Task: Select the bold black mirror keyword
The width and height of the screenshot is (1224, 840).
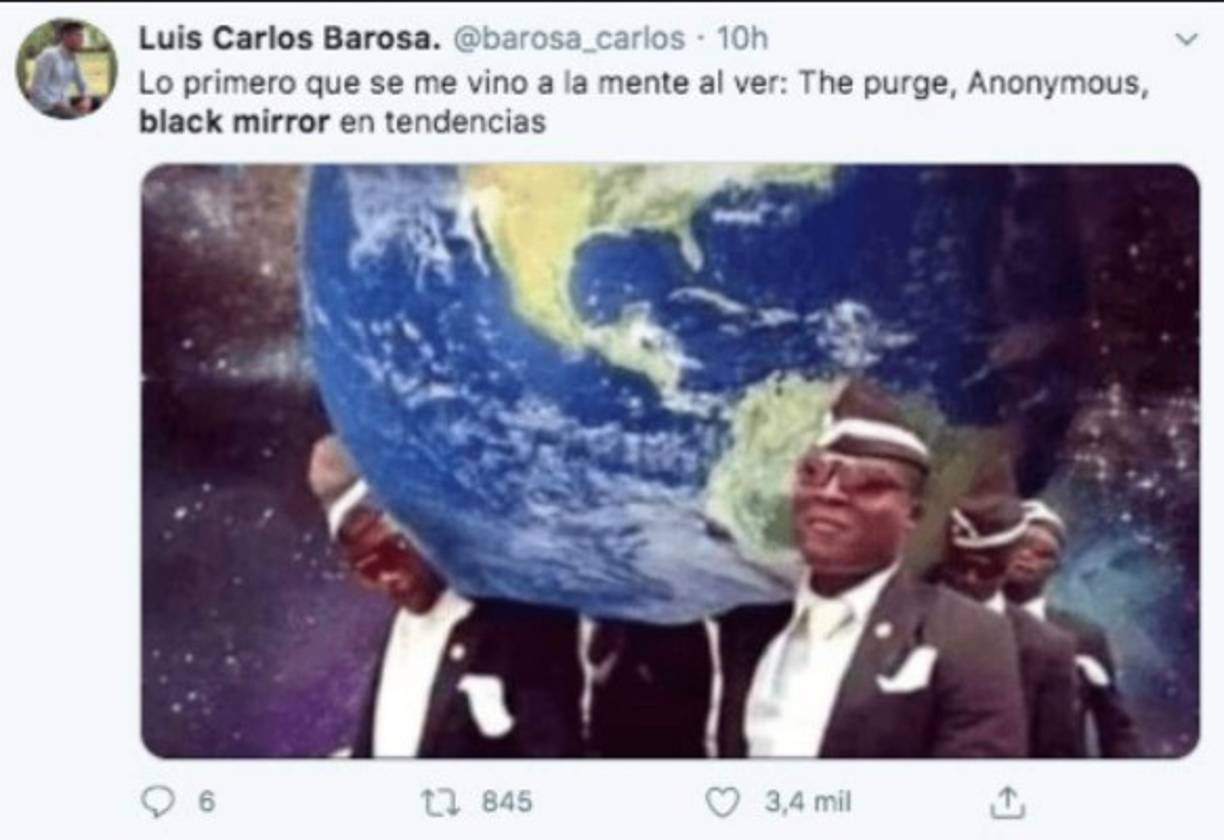Action: pos(233,122)
